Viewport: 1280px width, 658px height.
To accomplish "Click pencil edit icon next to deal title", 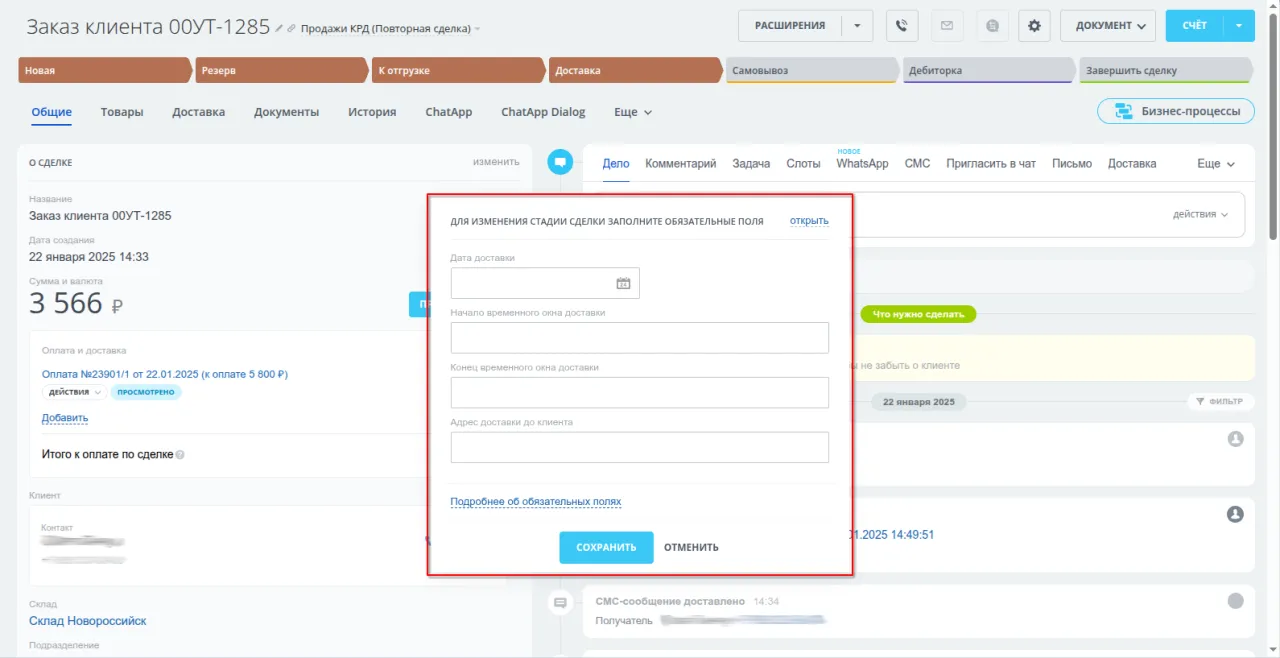I will [x=280, y=28].
